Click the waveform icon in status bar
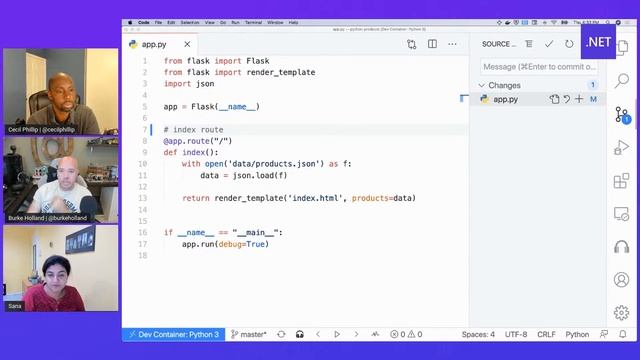 click(x=375, y=334)
